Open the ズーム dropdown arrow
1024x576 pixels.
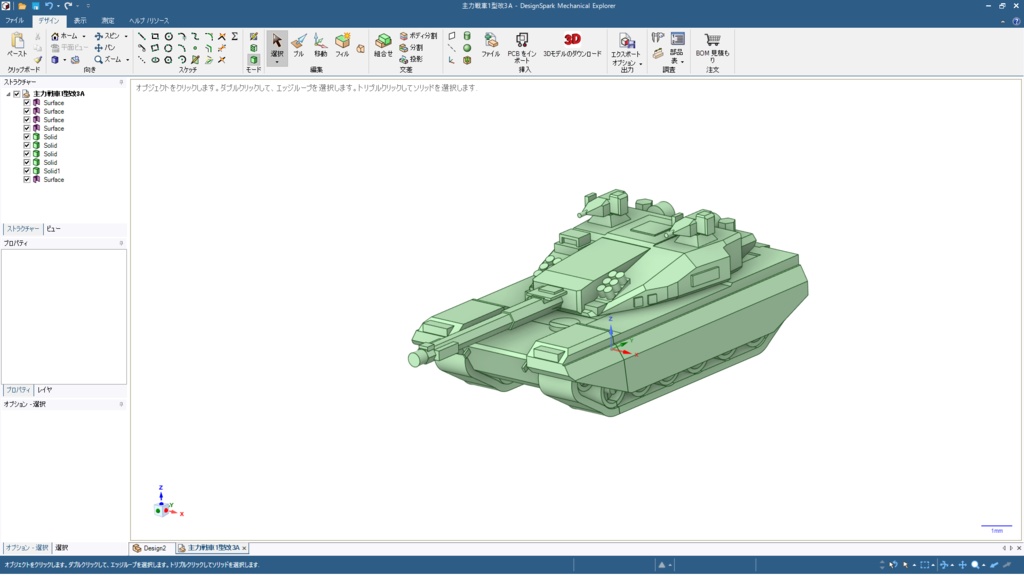coord(127,59)
